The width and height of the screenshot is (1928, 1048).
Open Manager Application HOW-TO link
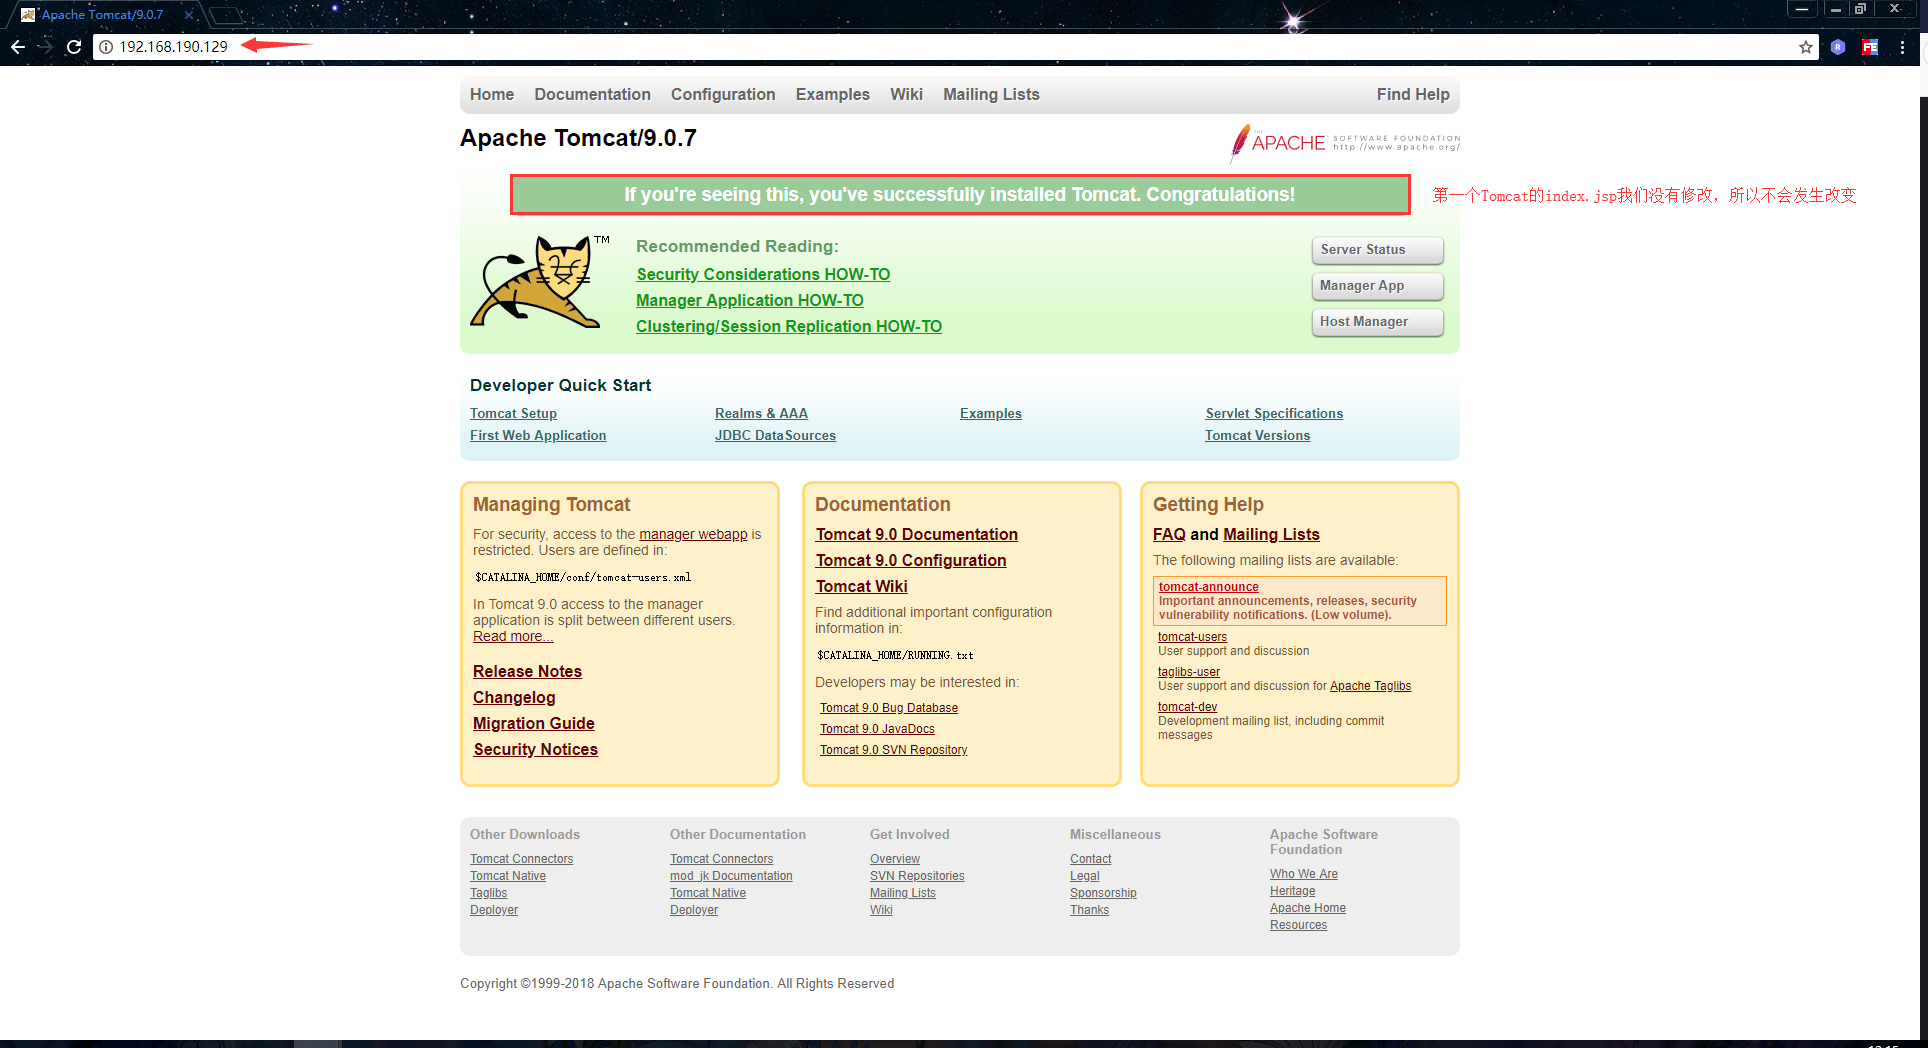pos(750,300)
